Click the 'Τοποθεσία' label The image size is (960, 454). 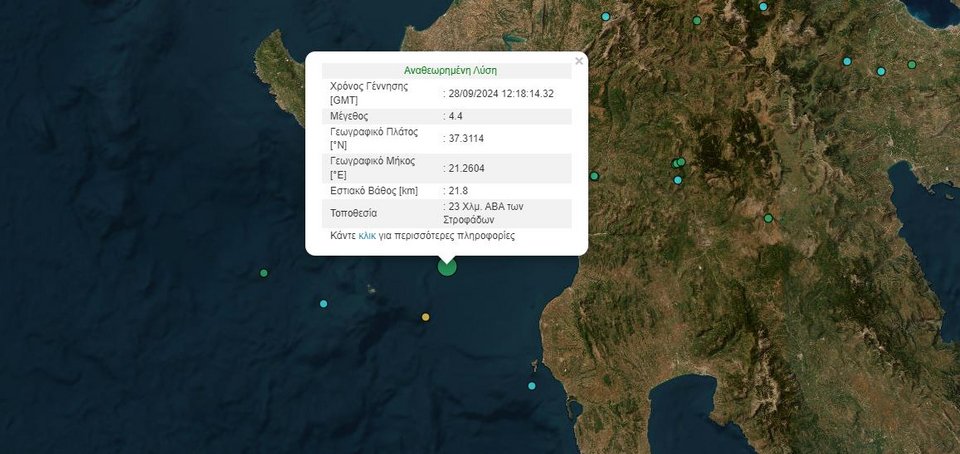[x=353, y=214]
